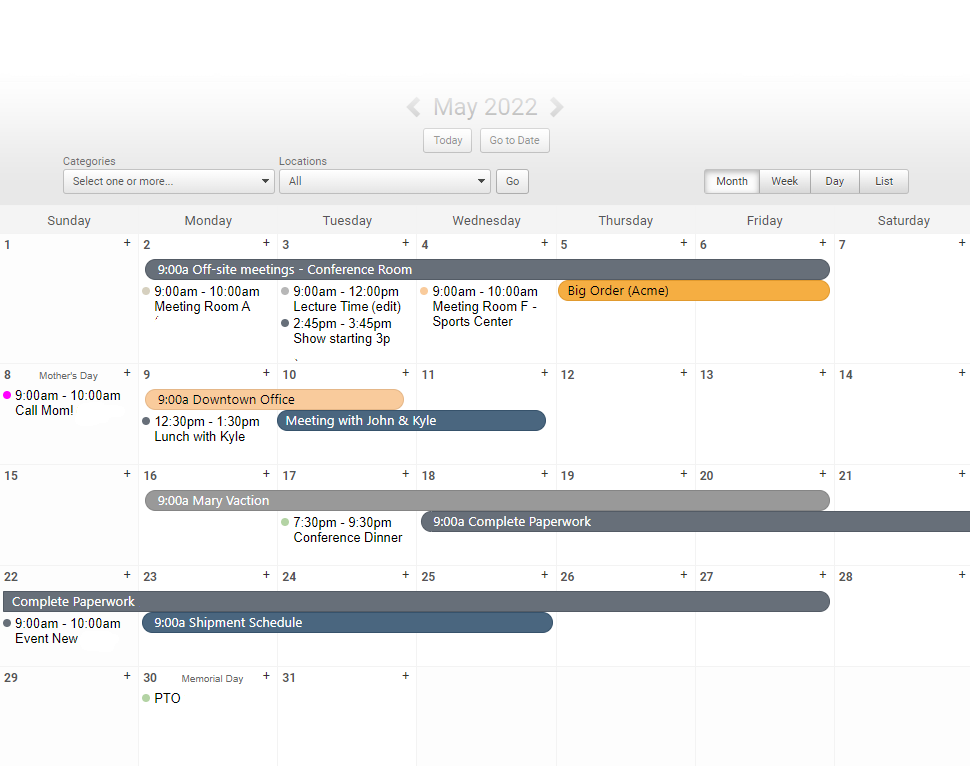Switch to Day view
Image resolution: width=970 pixels, height=766 pixels.
click(834, 181)
